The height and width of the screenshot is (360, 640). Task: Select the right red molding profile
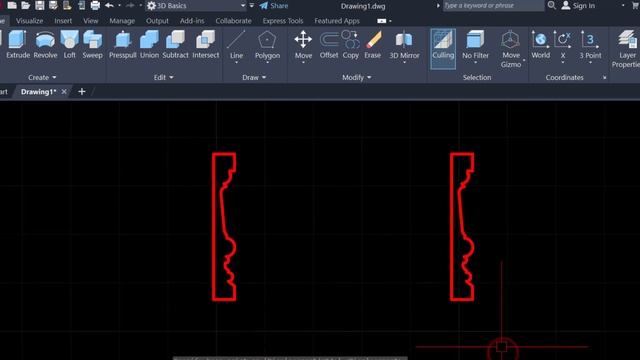point(462,227)
